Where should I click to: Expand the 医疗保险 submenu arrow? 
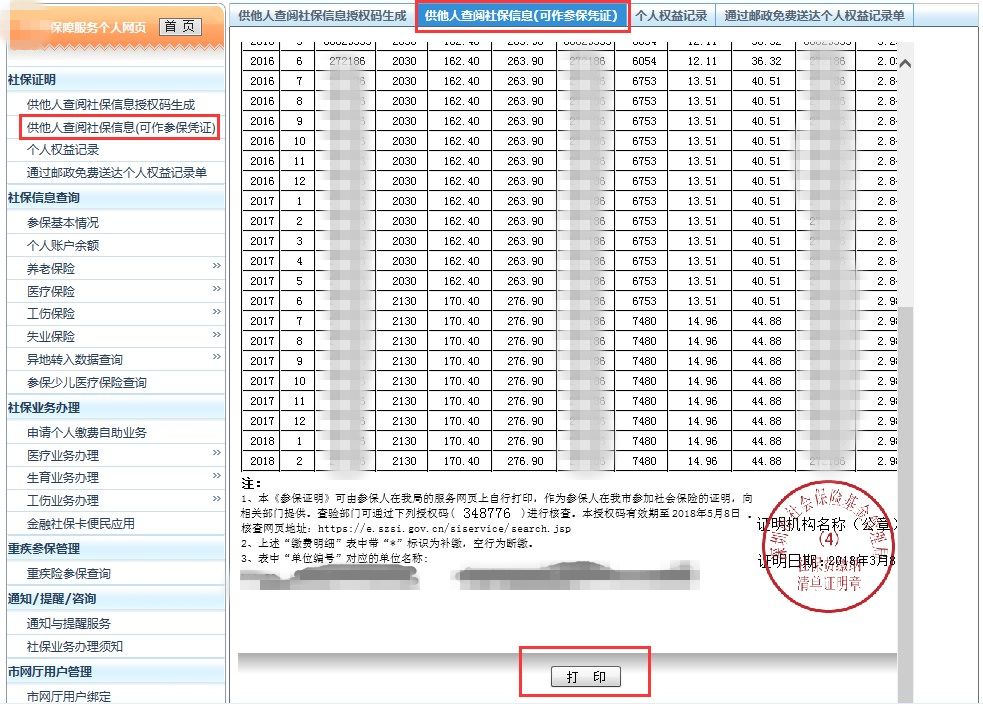click(x=216, y=290)
